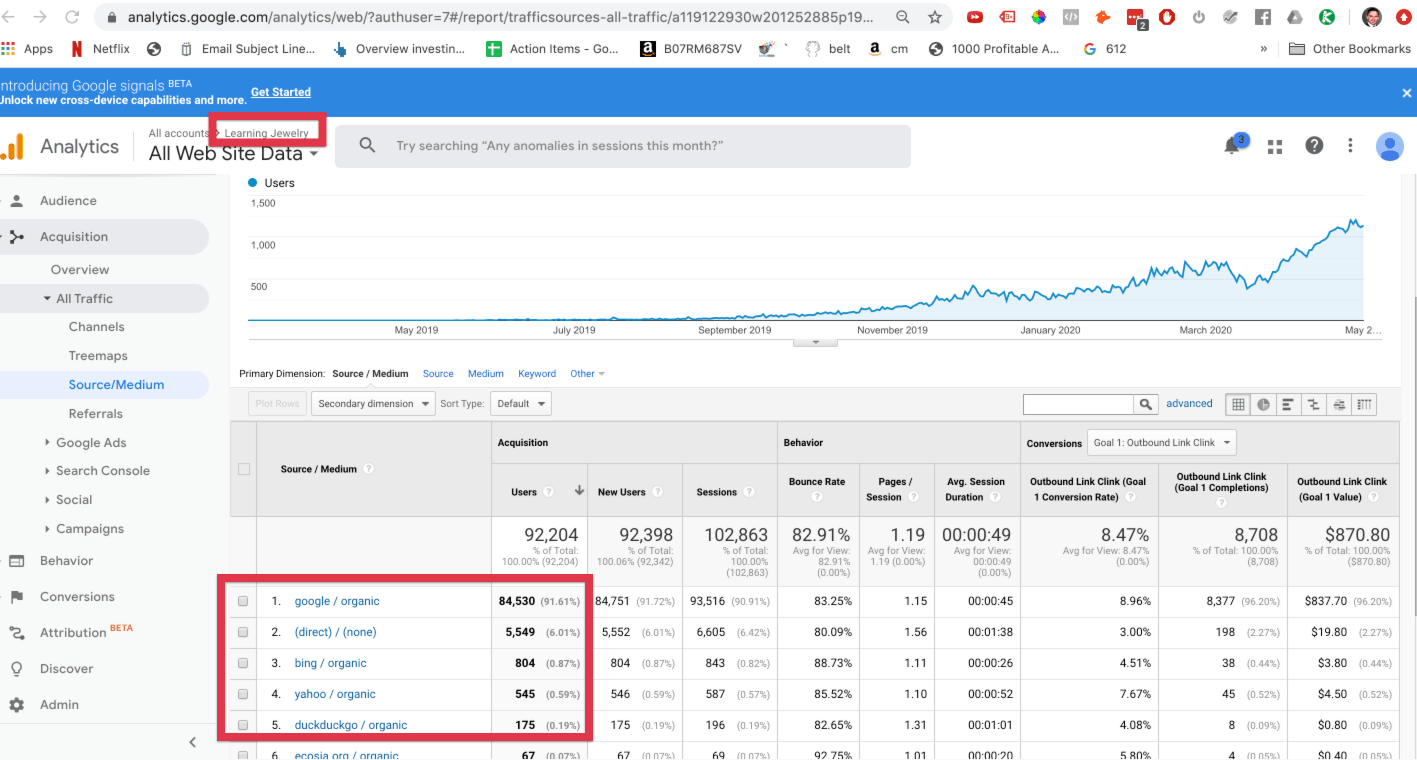Viewport: 1417px width, 760px height.
Task: Click the Analytics search box
Action: click(x=623, y=146)
